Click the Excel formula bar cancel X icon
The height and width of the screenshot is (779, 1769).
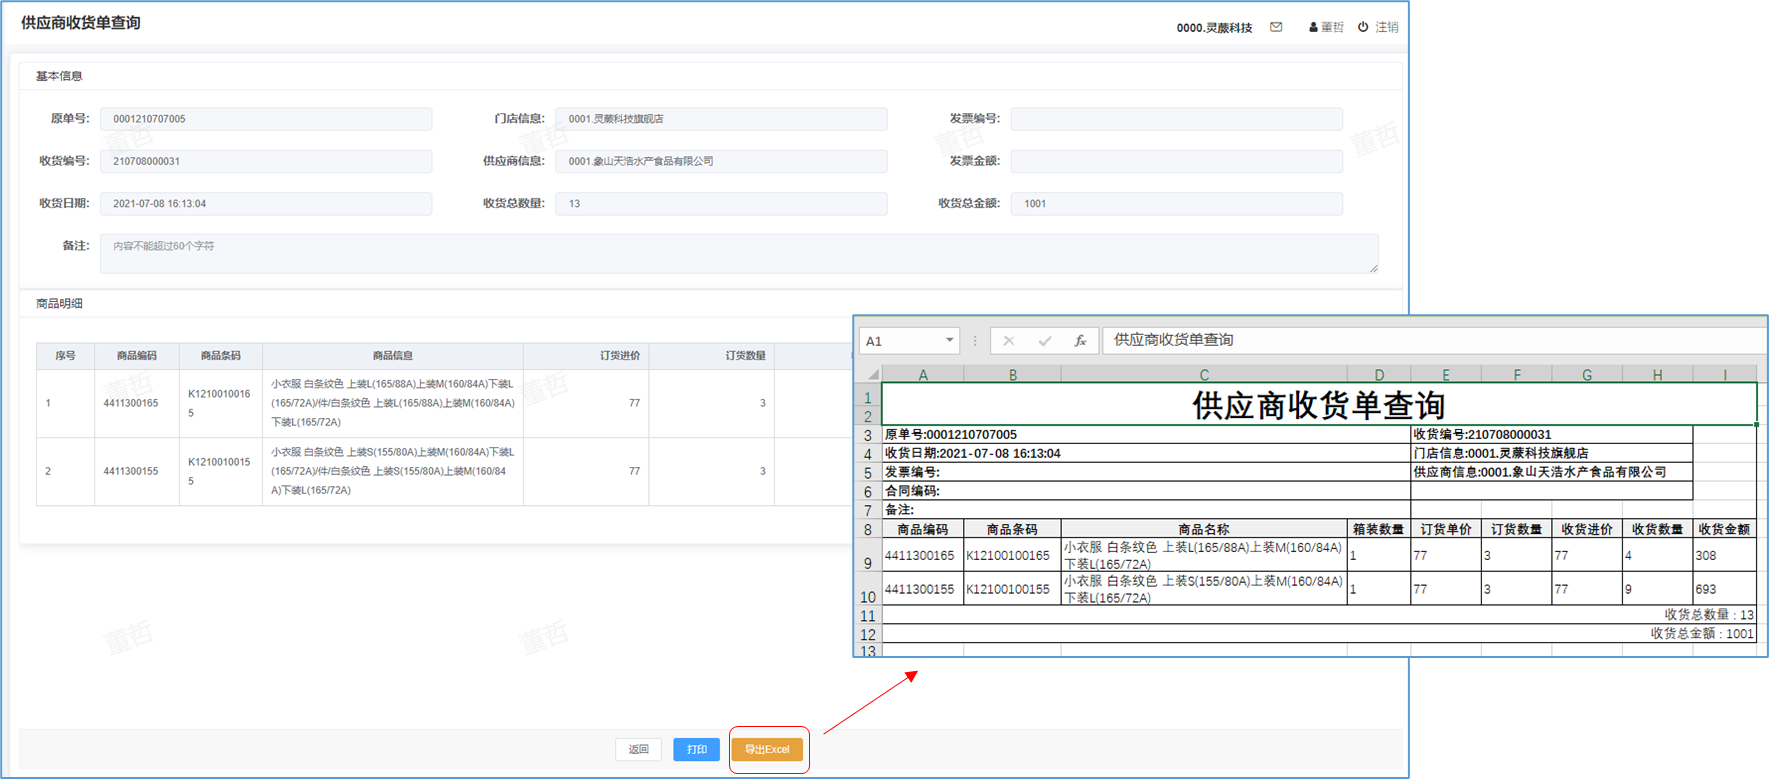pos(1008,341)
